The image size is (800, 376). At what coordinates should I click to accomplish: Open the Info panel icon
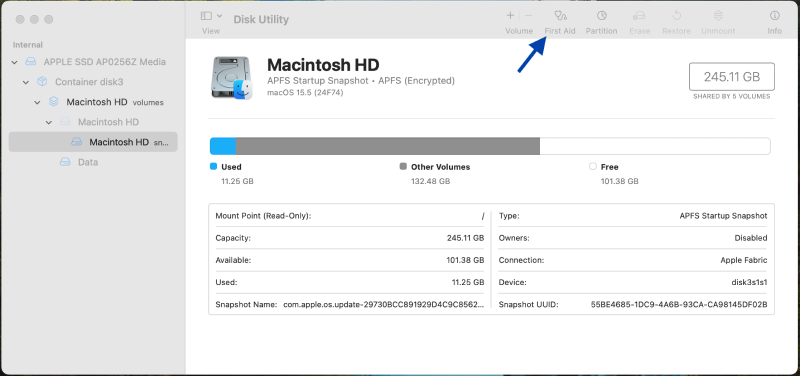click(x=774, y=16)
